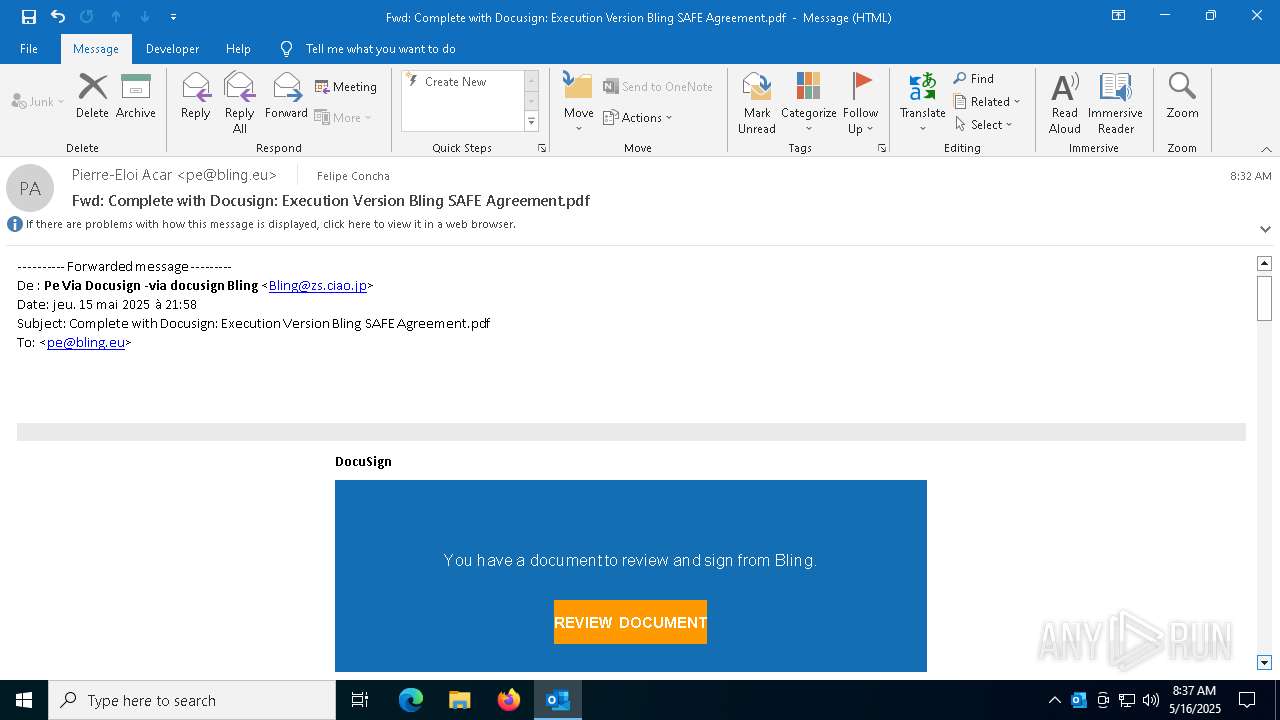This screenshot has width=1280, height=720.
Task: Open Quick Steps dialog launcher
Action: (542, 148)
